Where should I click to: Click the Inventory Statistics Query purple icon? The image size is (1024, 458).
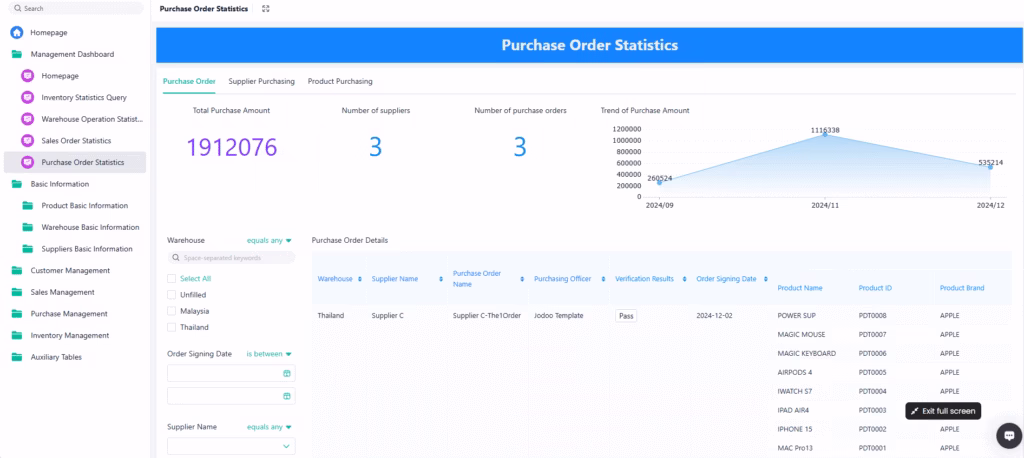pyautogui.click(x=28, y=98)
